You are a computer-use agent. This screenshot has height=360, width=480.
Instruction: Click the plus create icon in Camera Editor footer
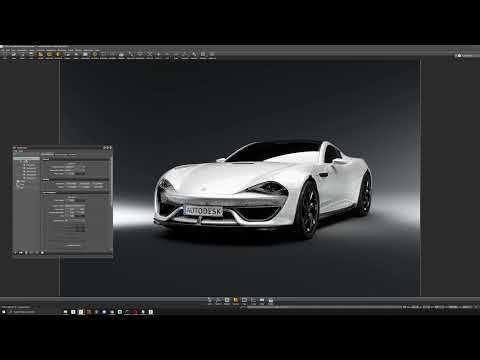click(x=15, y=253)
